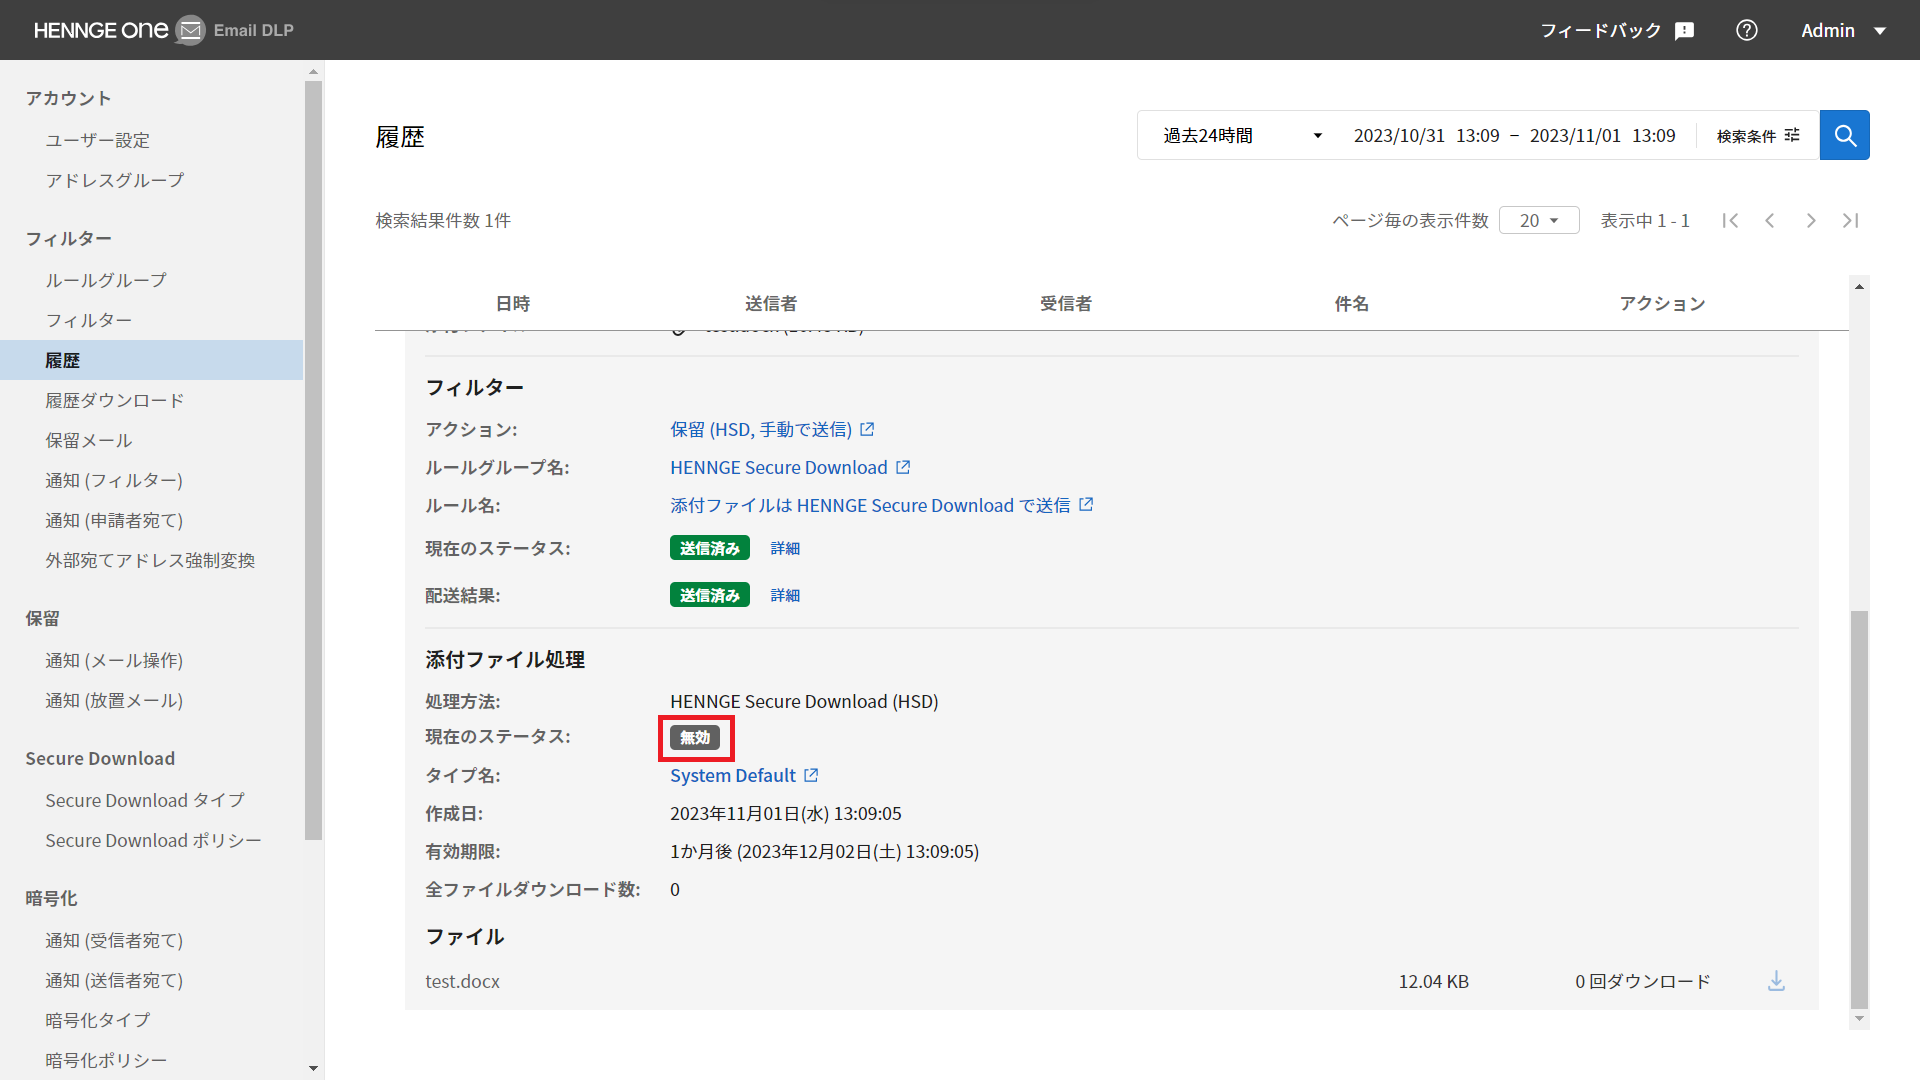This screenshot has height=1080, width=1920.
Task: Open ユーザー設定 in sidebar
Action: pos(98,140)
